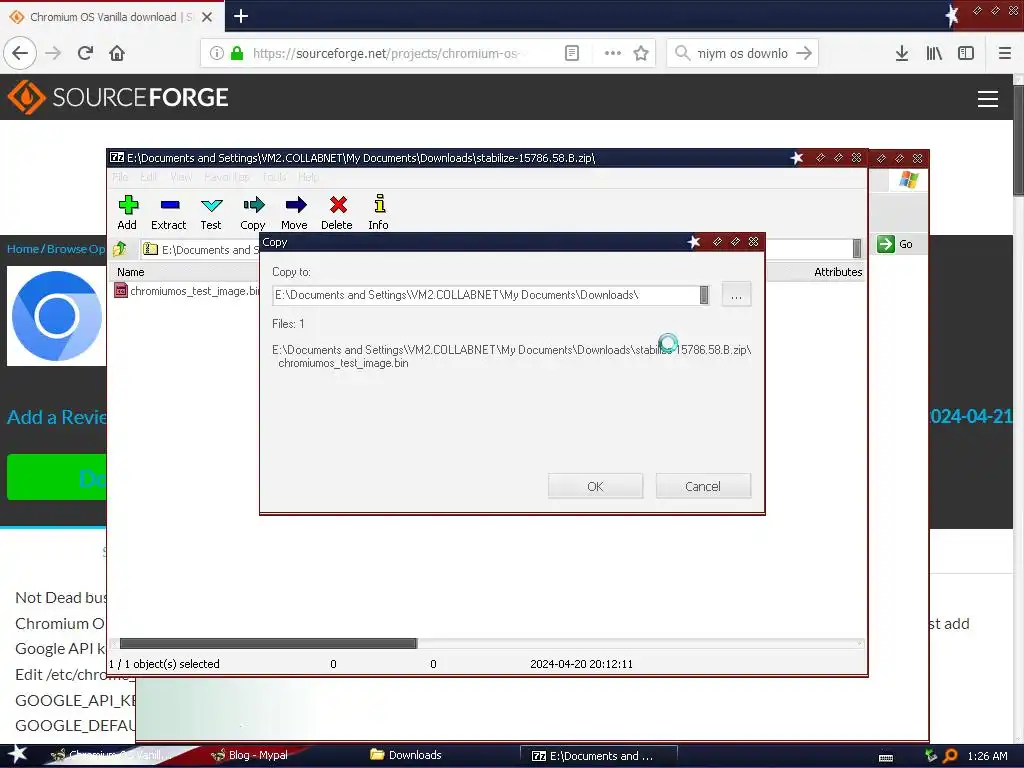1024x768 pixels.
Task: Click the green padlock security icon
Action: (x=237, y=54)
